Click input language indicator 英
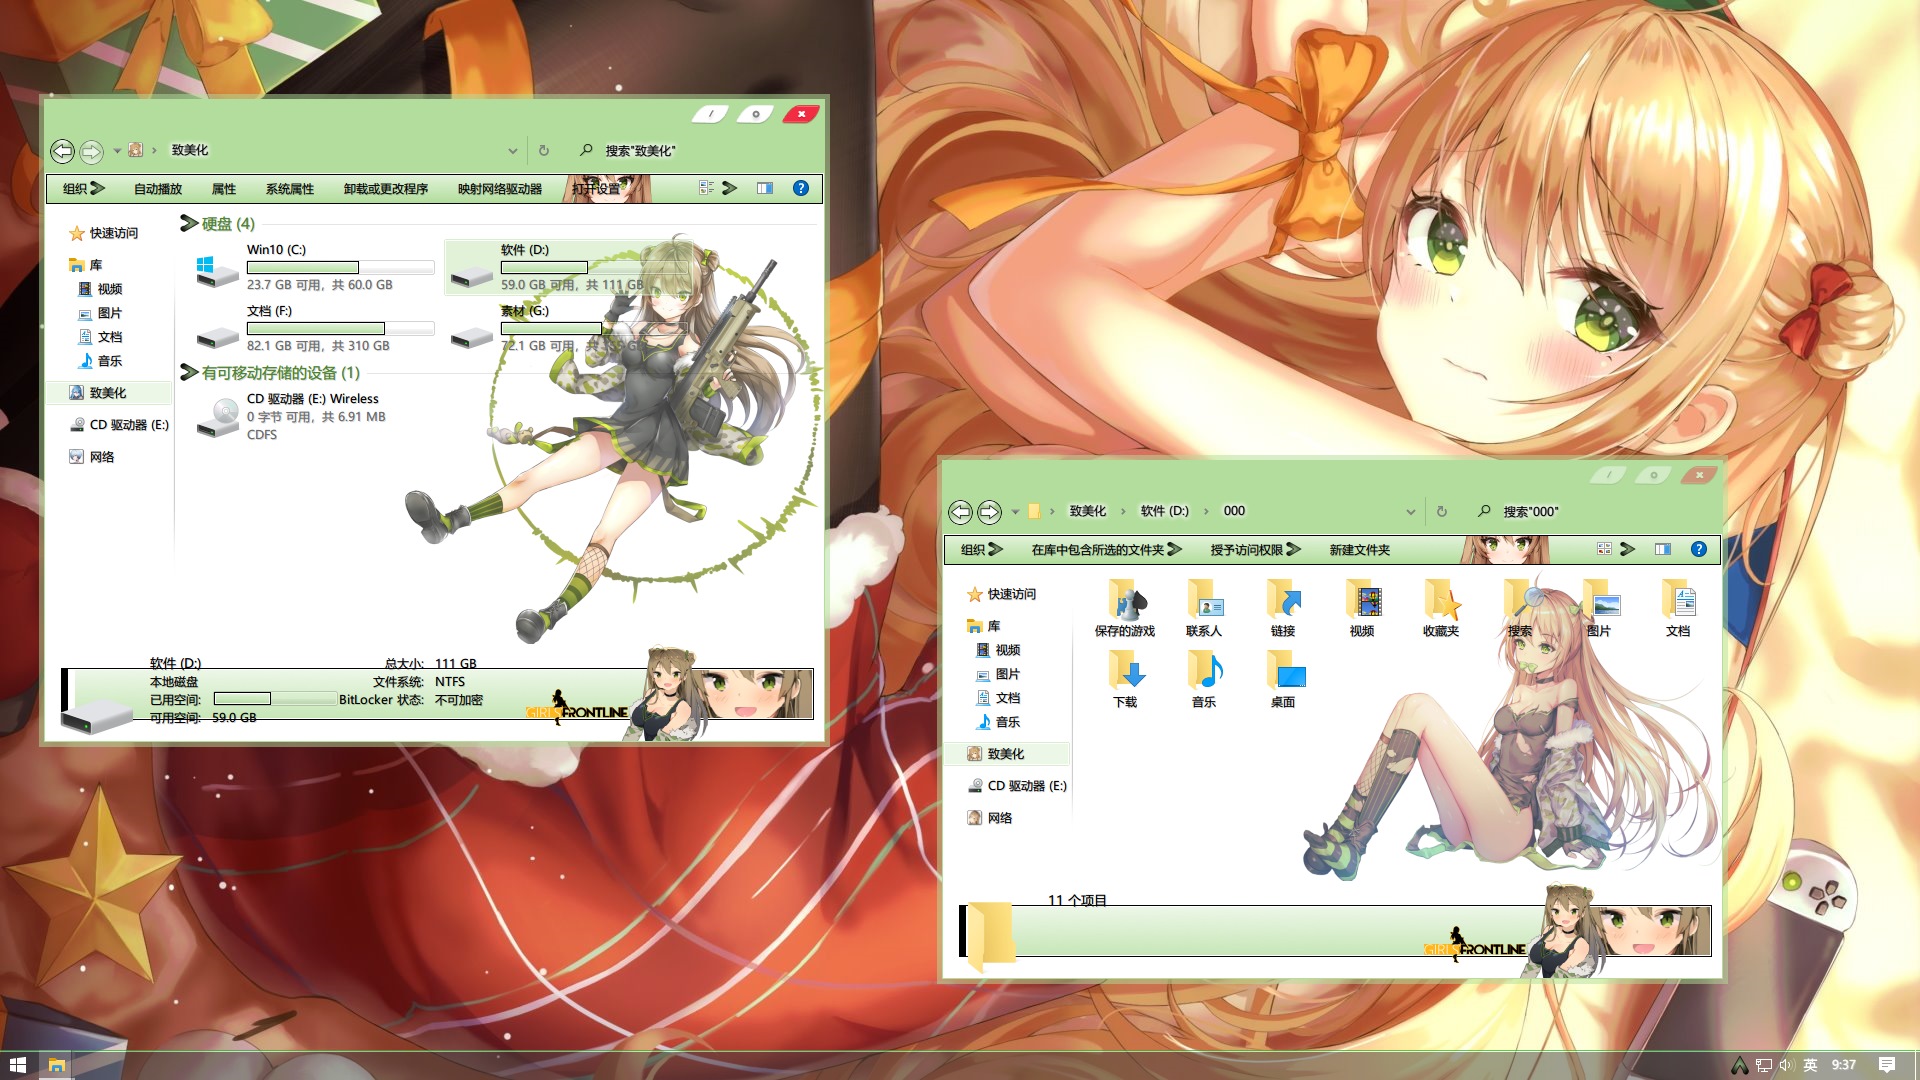 tap(1810, 1065)
